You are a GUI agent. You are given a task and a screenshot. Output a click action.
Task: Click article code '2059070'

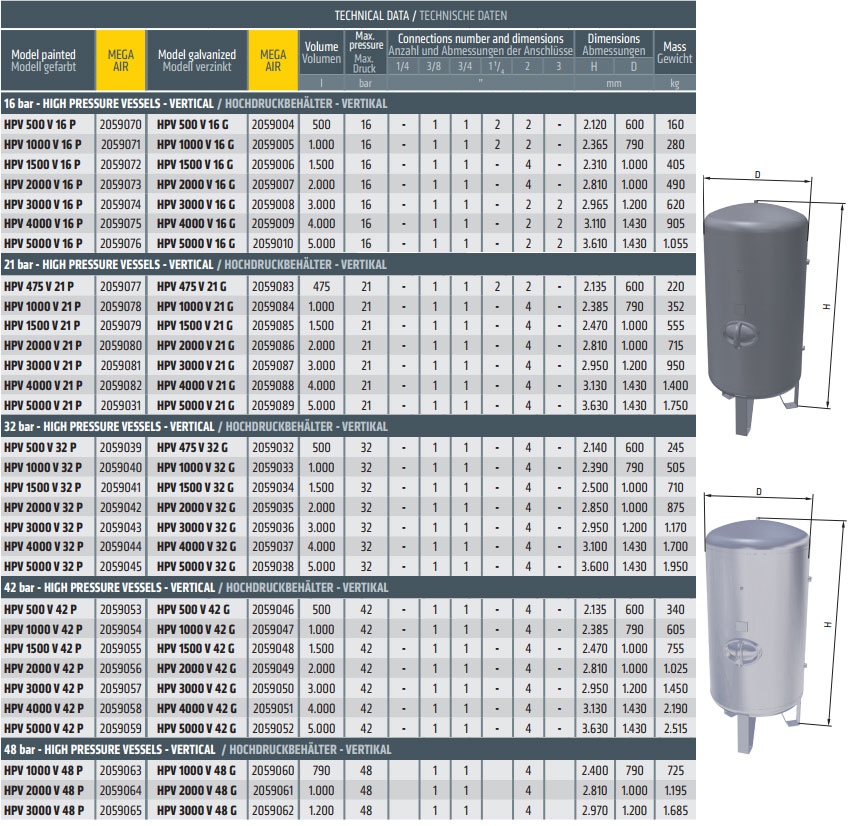click(x=121, y=124)
